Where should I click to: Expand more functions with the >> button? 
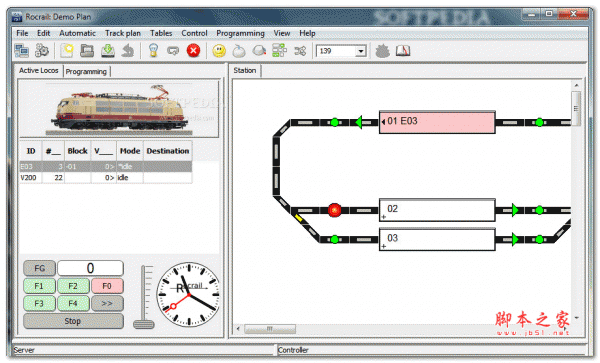(x=107, y=303)
